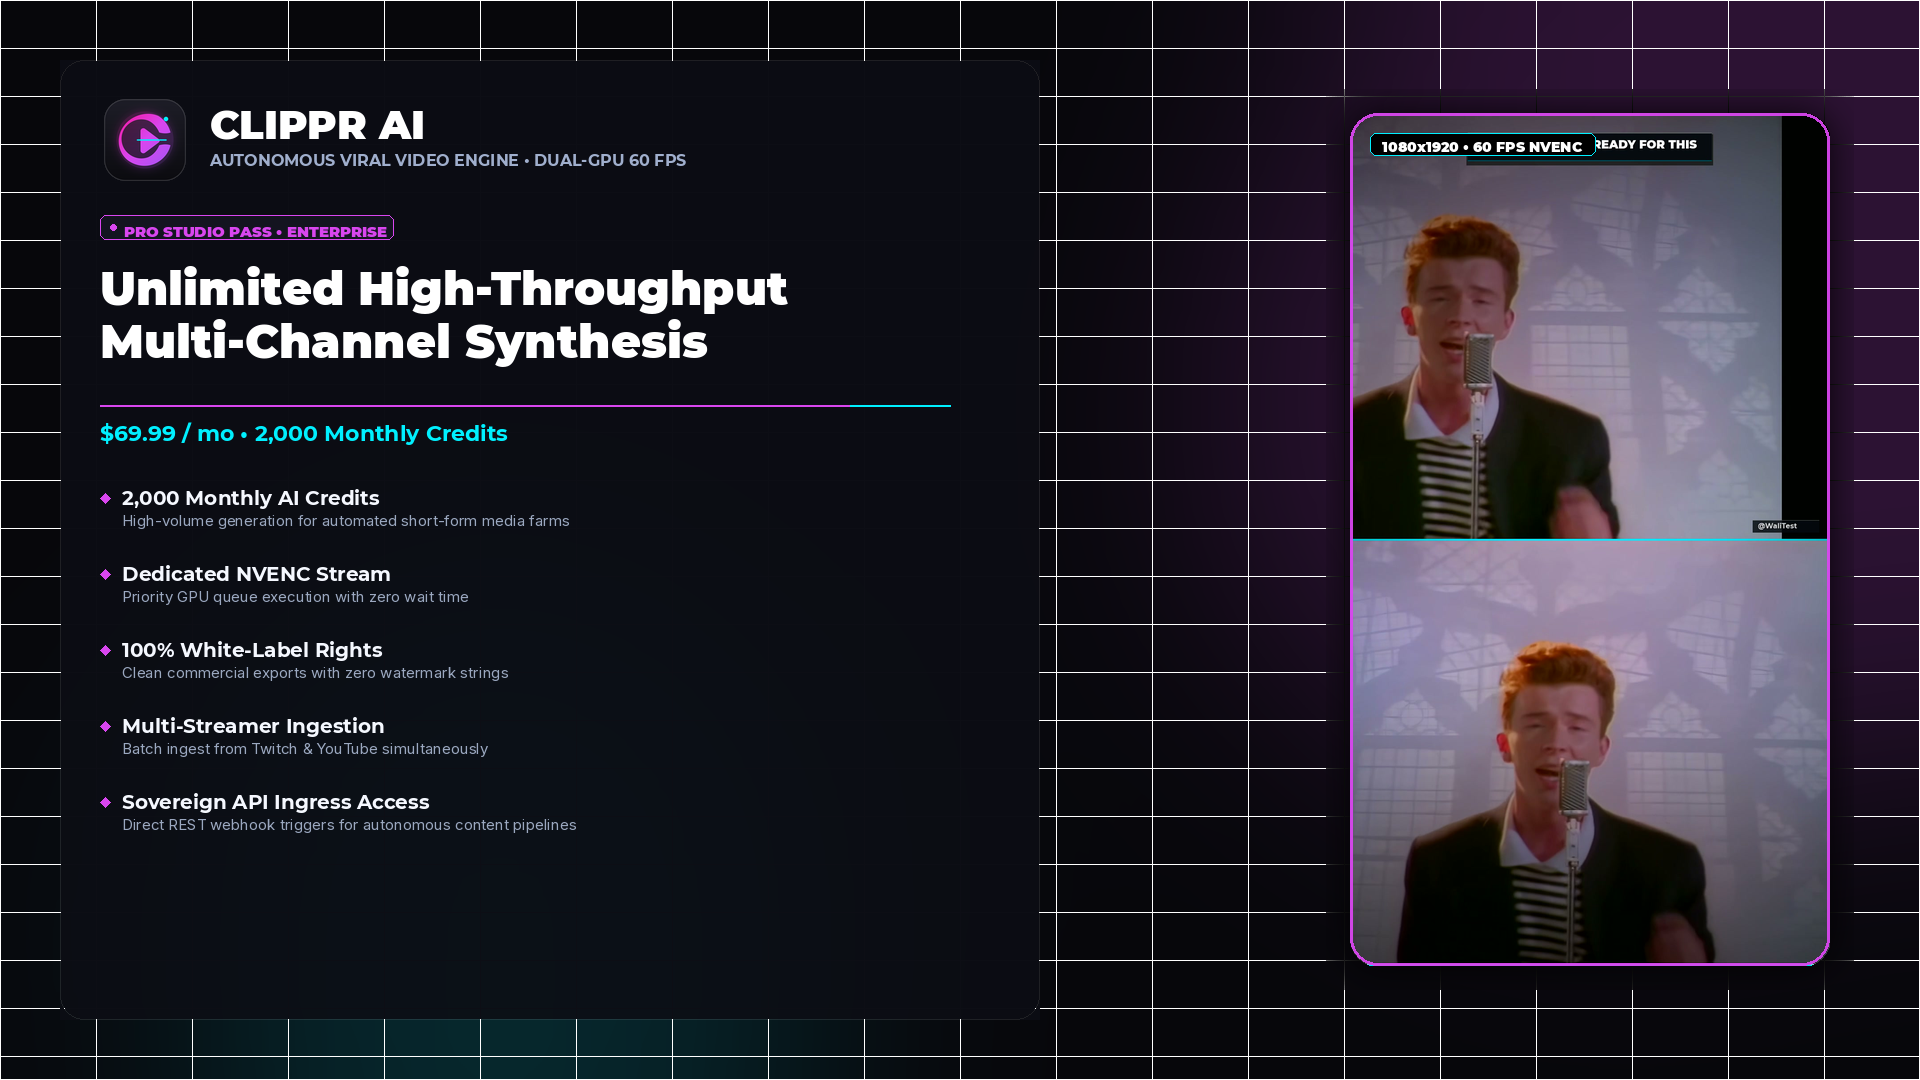Click "High-volume generation for automated short-form media farms"
This screenshot has width=1920, height=1080.
pyautogui.click(x=346, y=521)
